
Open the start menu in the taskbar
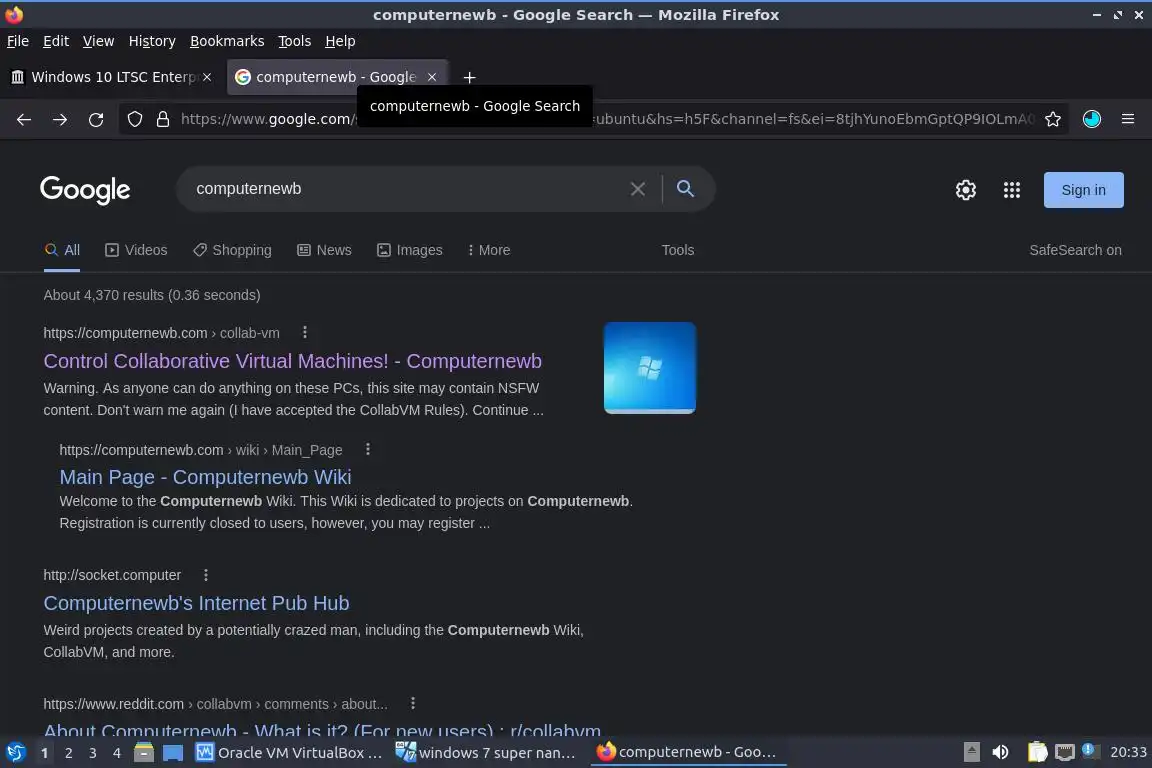[15, 752]
